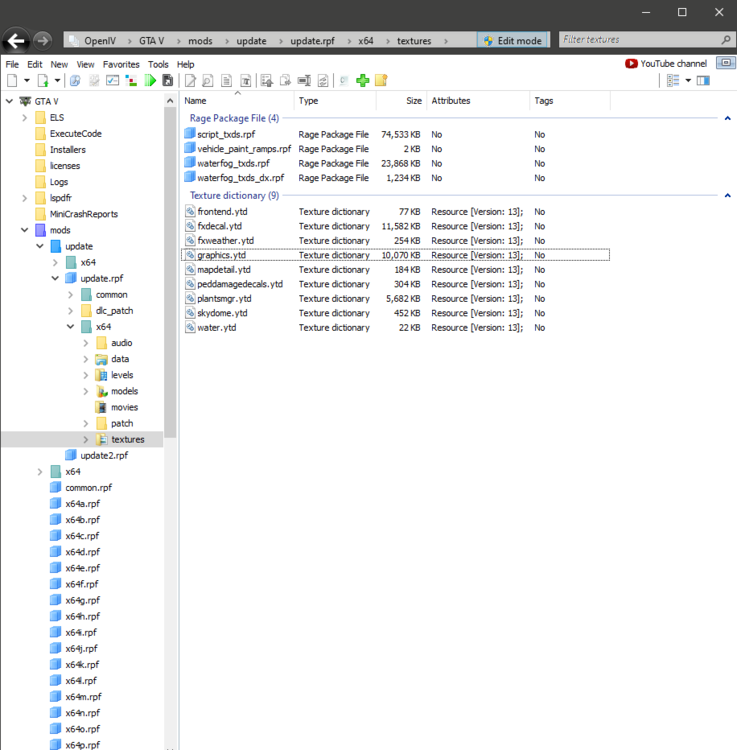Viewport: 737px width, 750px height.
Task: Select update2.rpf in the tree
Action: point(104,455)
